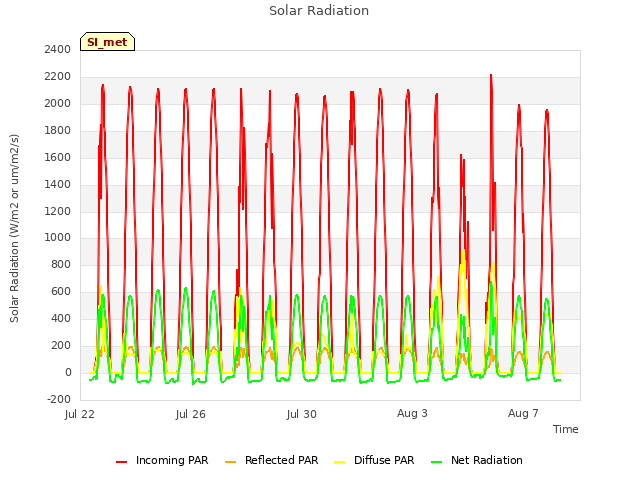The width and height of the screenshot is (640, 480).
Task: Click the highest yellow Diffuse PAR peak near 900
Action: 464,251
